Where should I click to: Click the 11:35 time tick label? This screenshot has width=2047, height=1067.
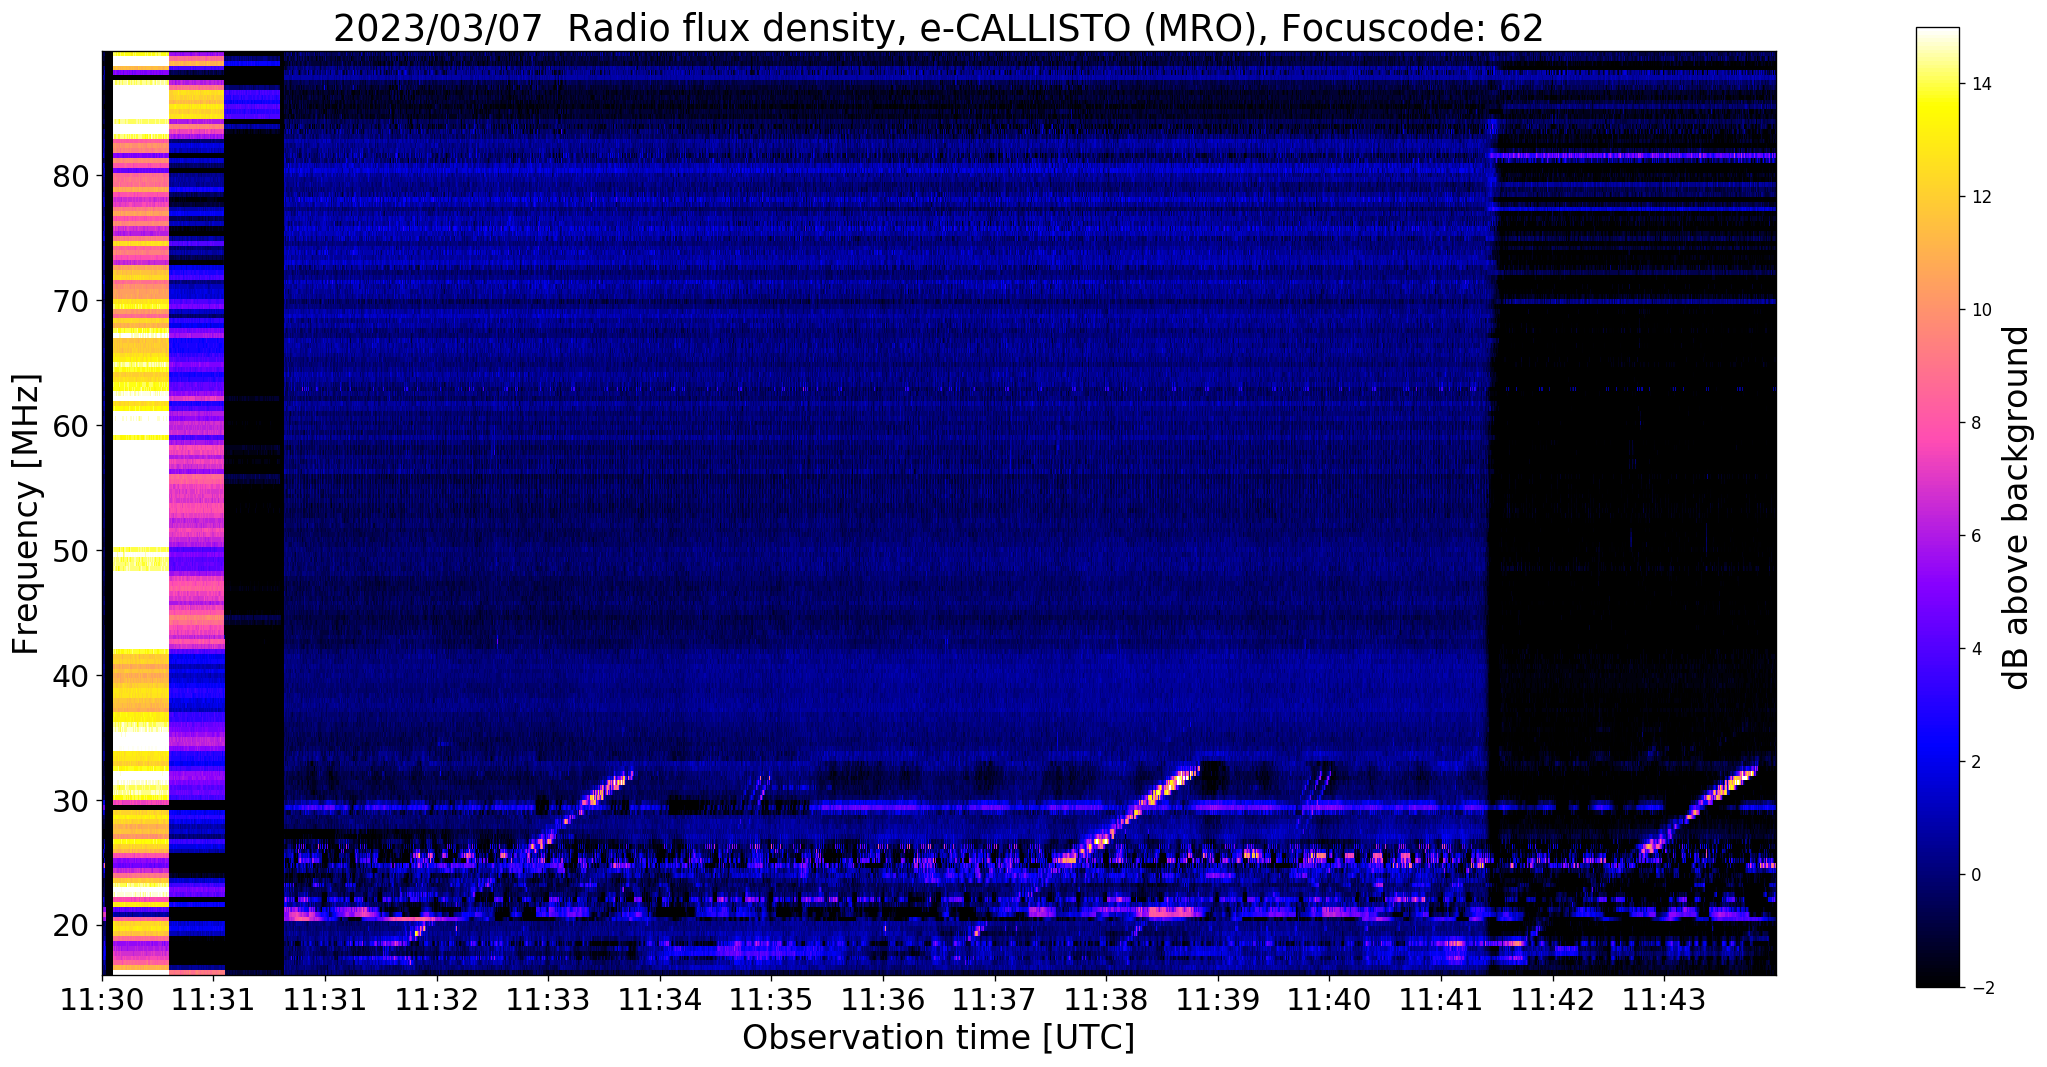tap(771, 1000)
